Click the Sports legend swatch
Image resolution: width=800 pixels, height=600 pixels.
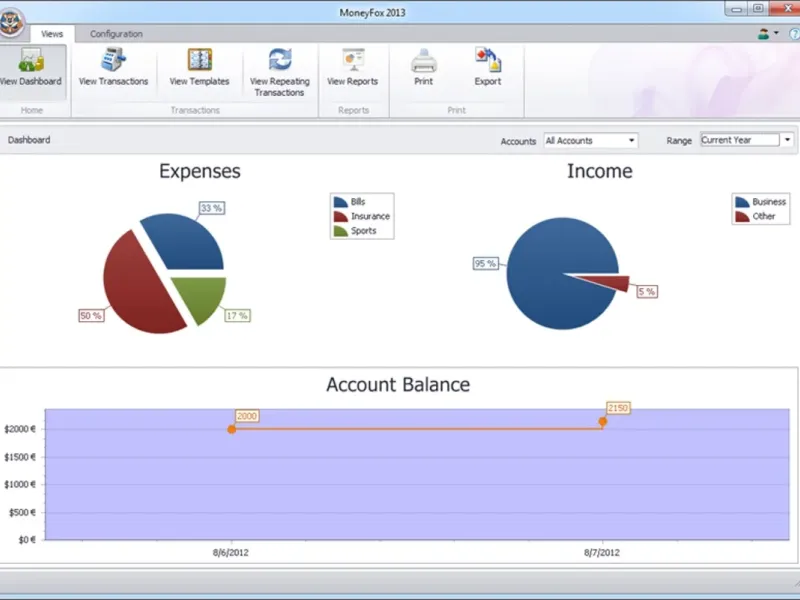(341, 231)
